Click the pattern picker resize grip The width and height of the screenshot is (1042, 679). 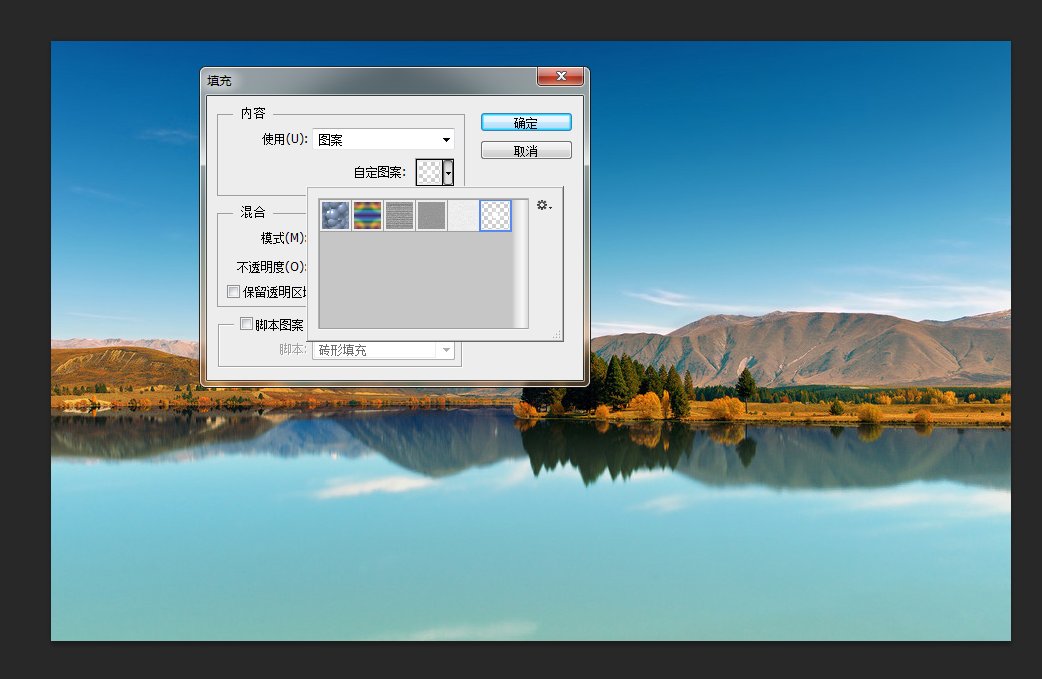coord(556,334)
